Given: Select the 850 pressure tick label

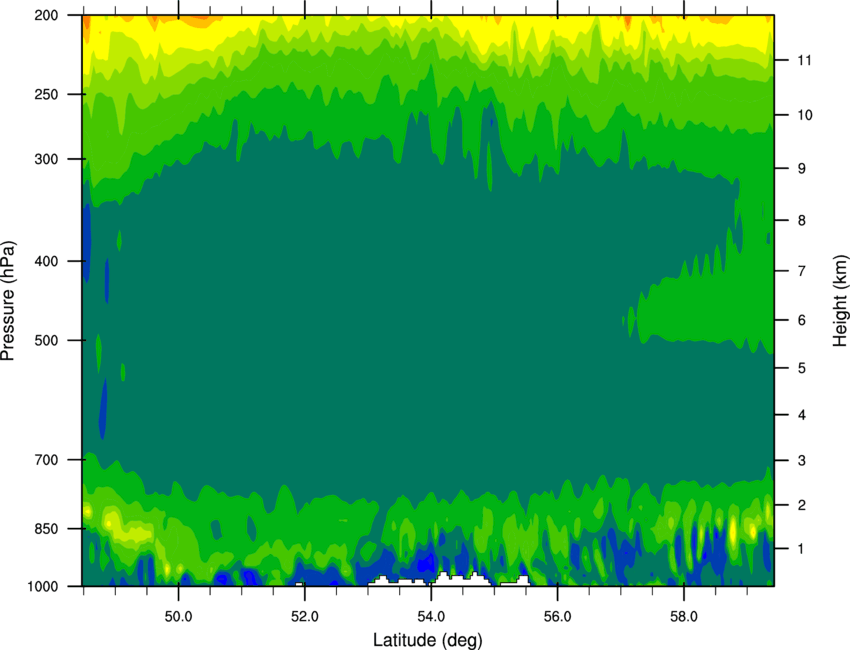Looking at the screenshot, I should [x=46, y=529].
